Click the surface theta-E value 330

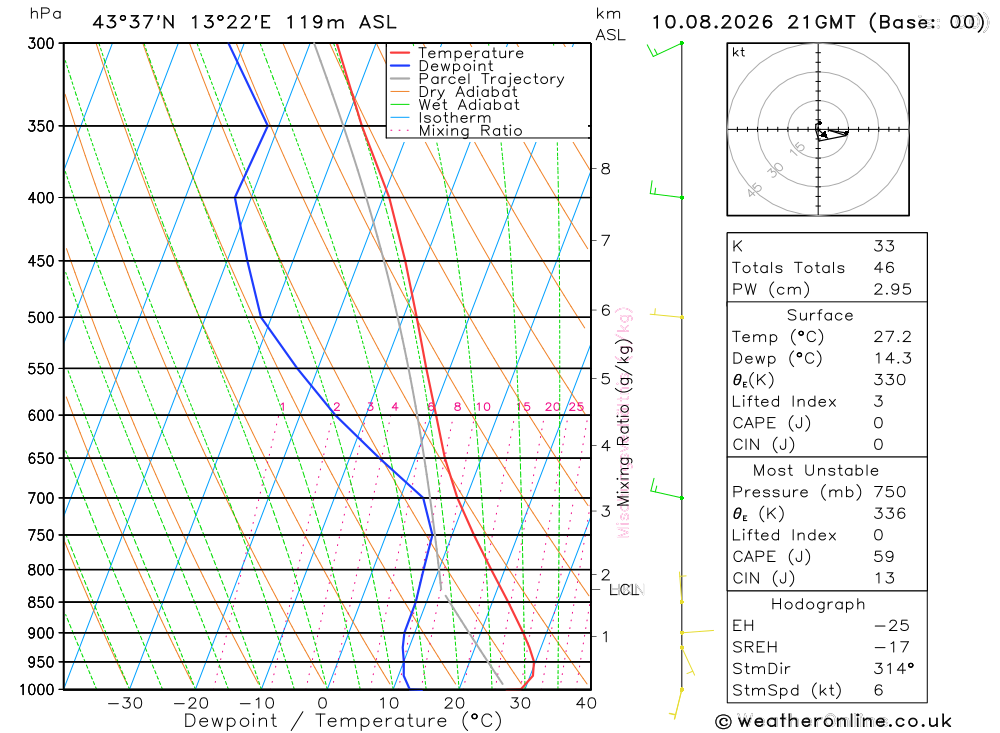(890, 380)
